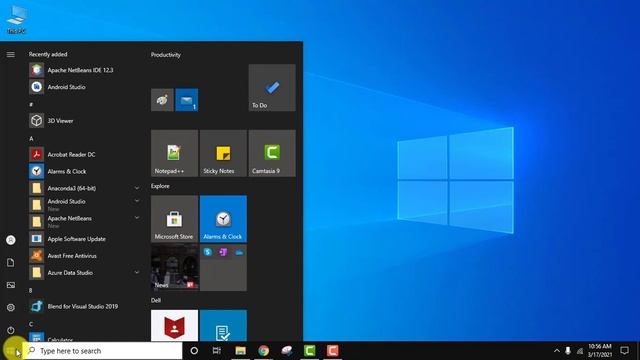Launch Google Chrome from the taskbar
The width and height of the screenshot is (640, 360).
click(264, 351)
